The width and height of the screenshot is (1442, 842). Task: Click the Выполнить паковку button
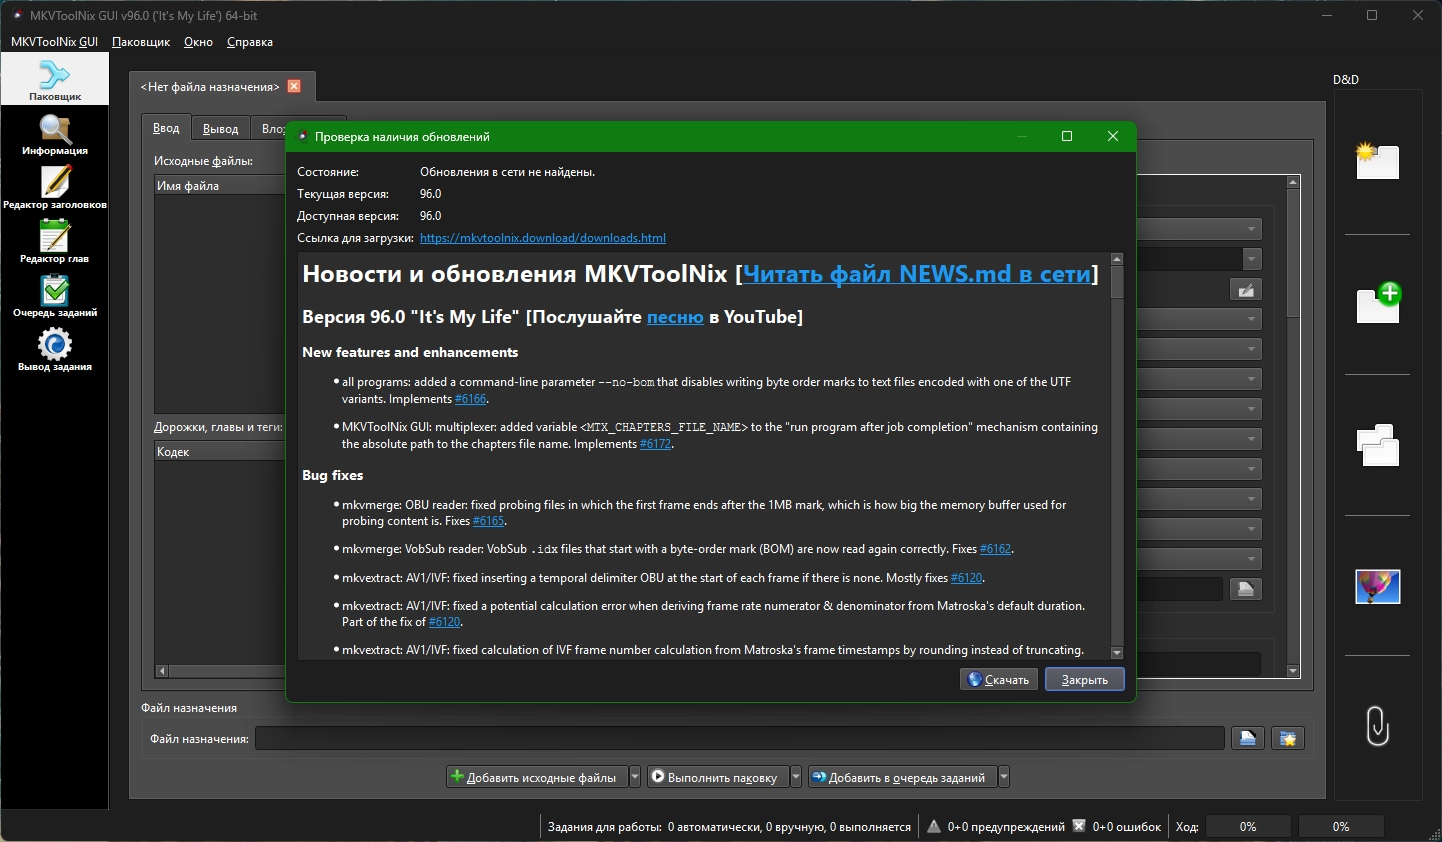click(718, 777)
